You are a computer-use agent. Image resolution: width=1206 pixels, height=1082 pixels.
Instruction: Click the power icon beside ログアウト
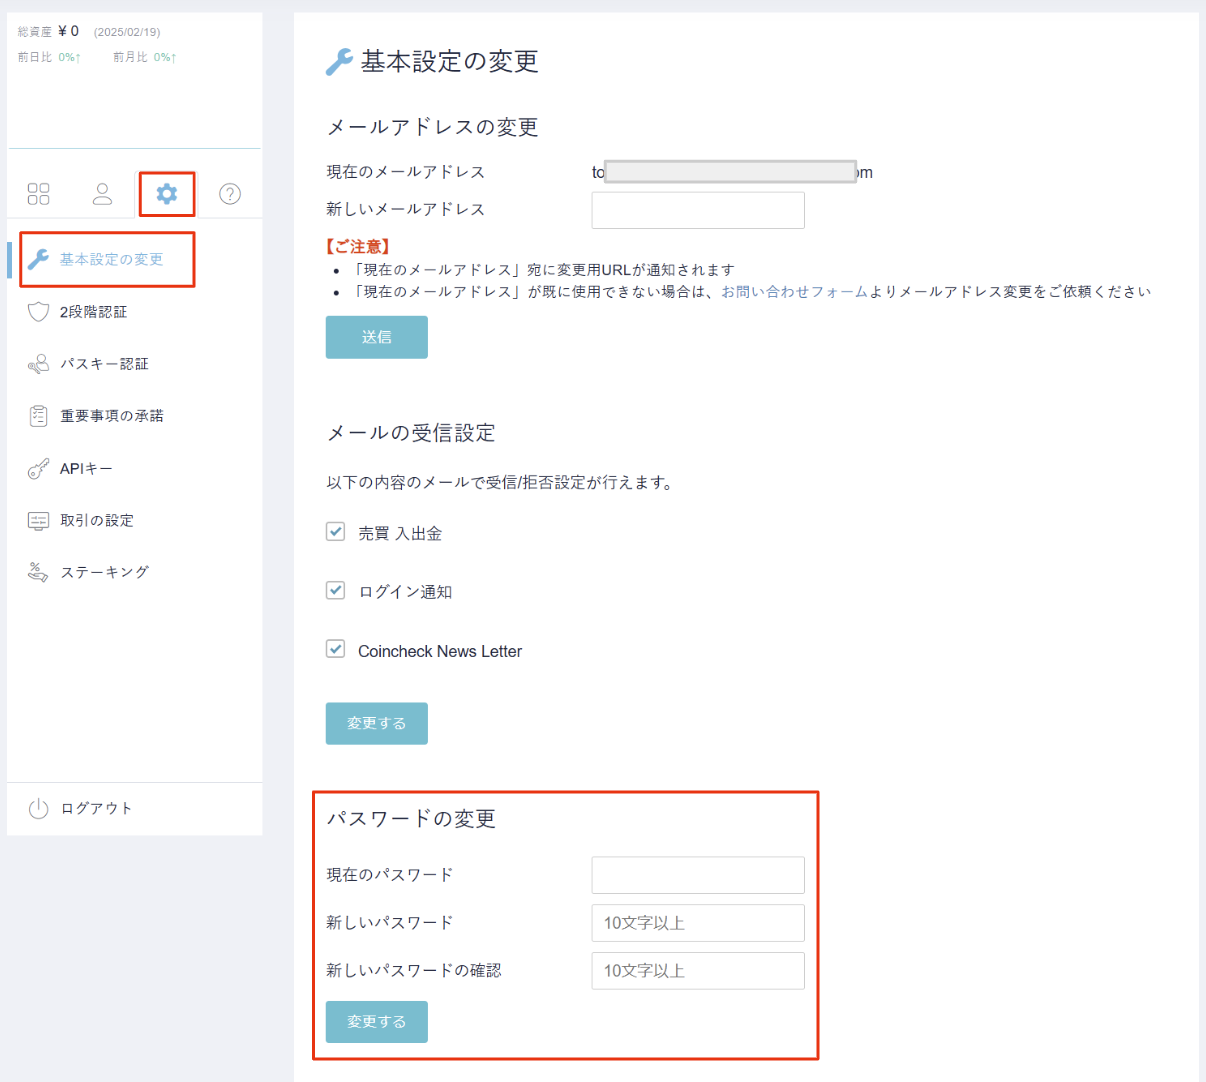pos(38,809)
